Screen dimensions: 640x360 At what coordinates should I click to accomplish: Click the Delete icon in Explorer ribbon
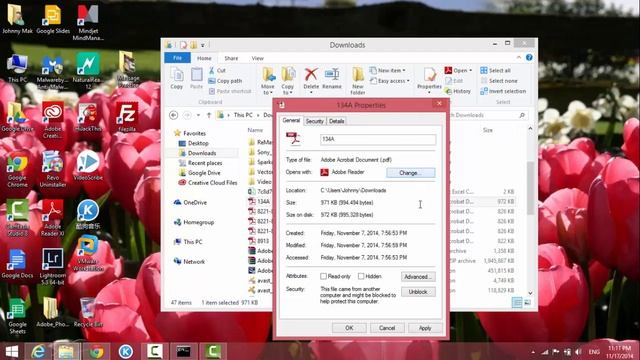311,80
